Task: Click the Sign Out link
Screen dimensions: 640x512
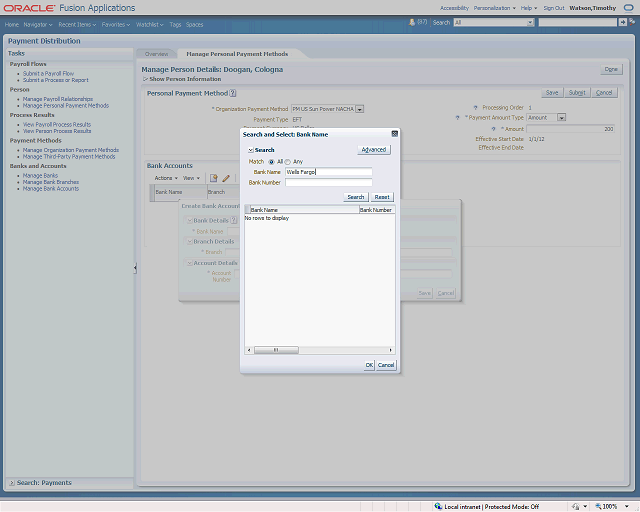Action: point(554,8)
